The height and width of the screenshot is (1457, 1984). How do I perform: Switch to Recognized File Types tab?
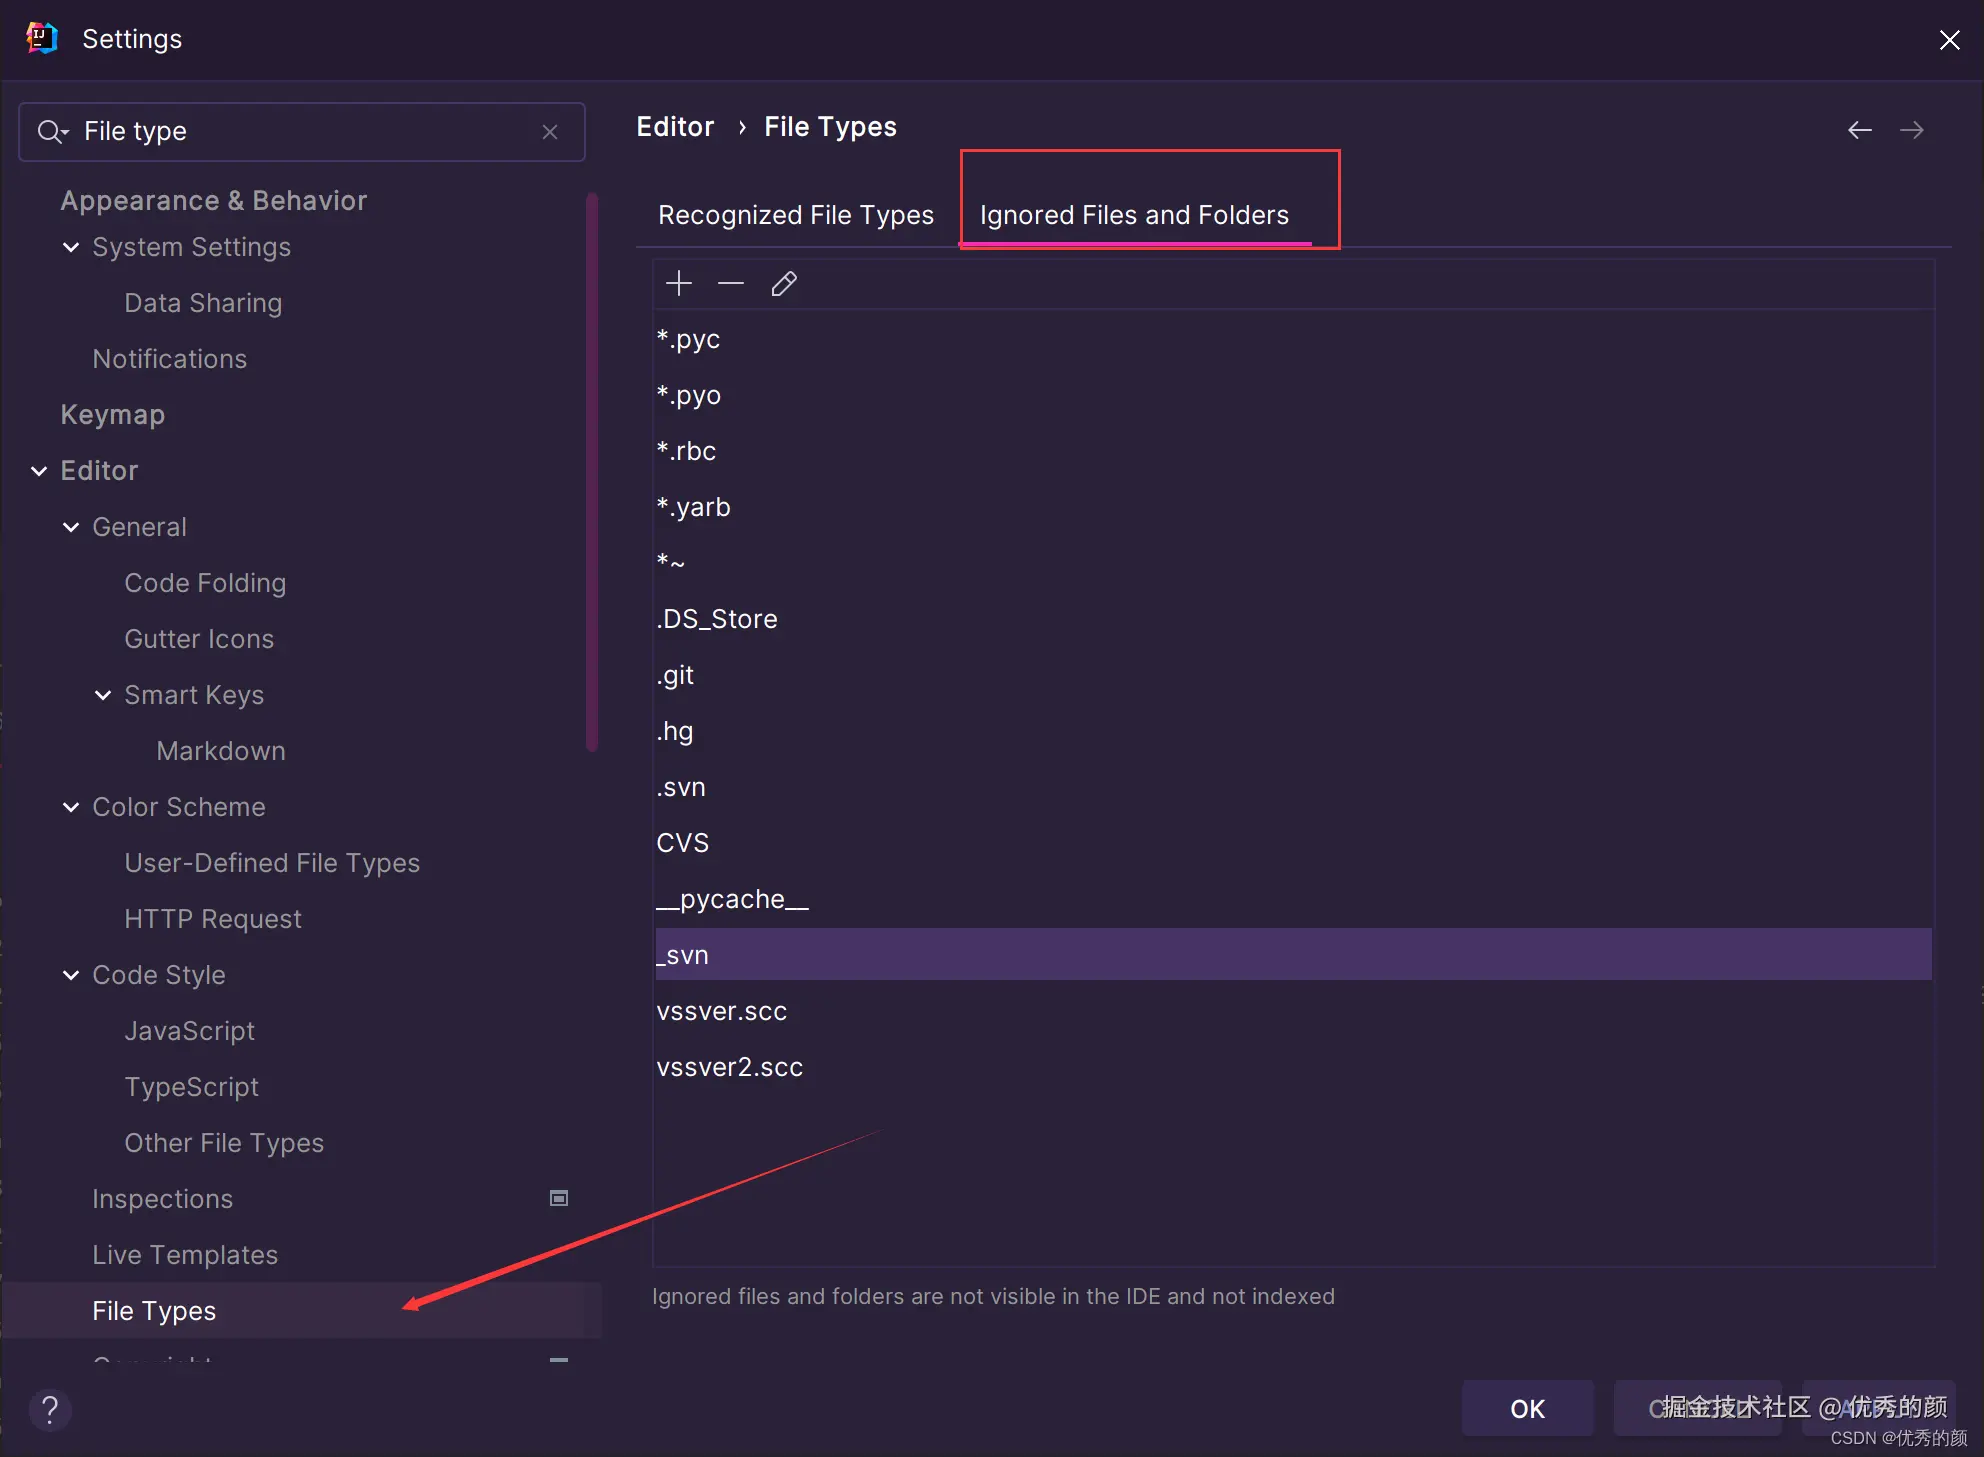click(795, 215)
